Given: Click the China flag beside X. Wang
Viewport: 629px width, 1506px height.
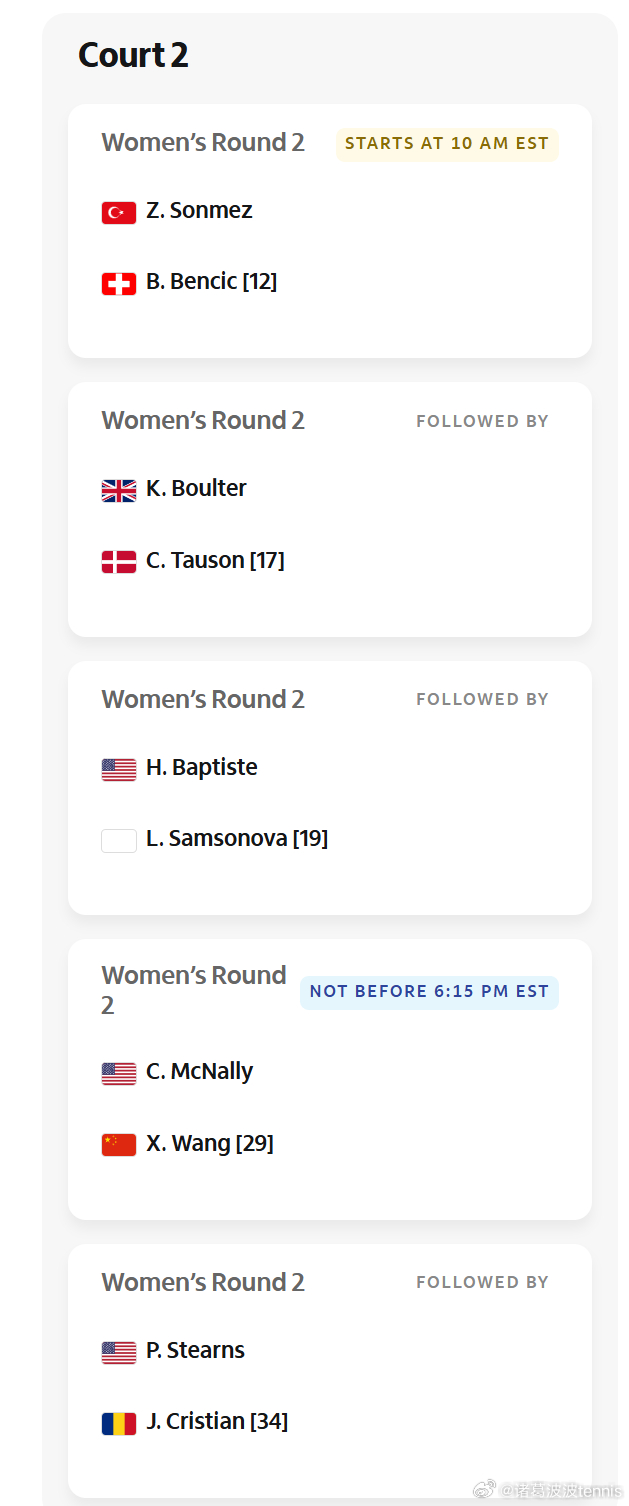Looking at the screenshot, I should point(118,1145).
